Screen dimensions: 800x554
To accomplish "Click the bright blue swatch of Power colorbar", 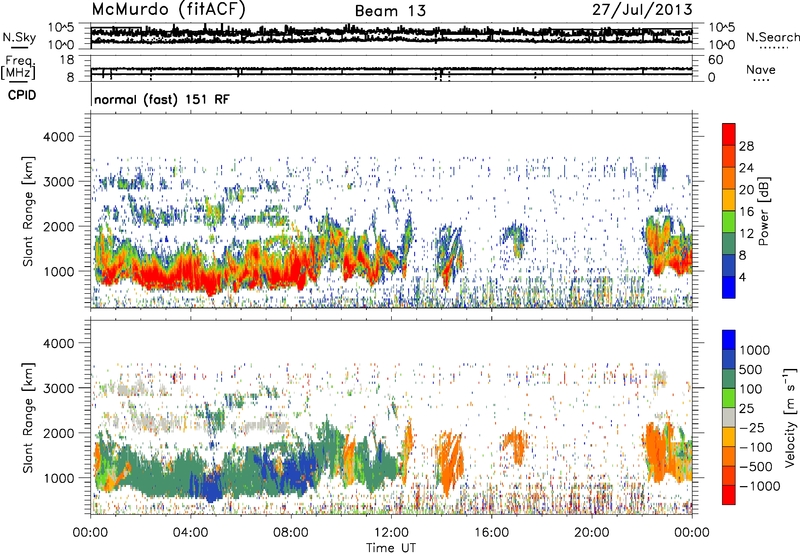I will tap(729, 287).
